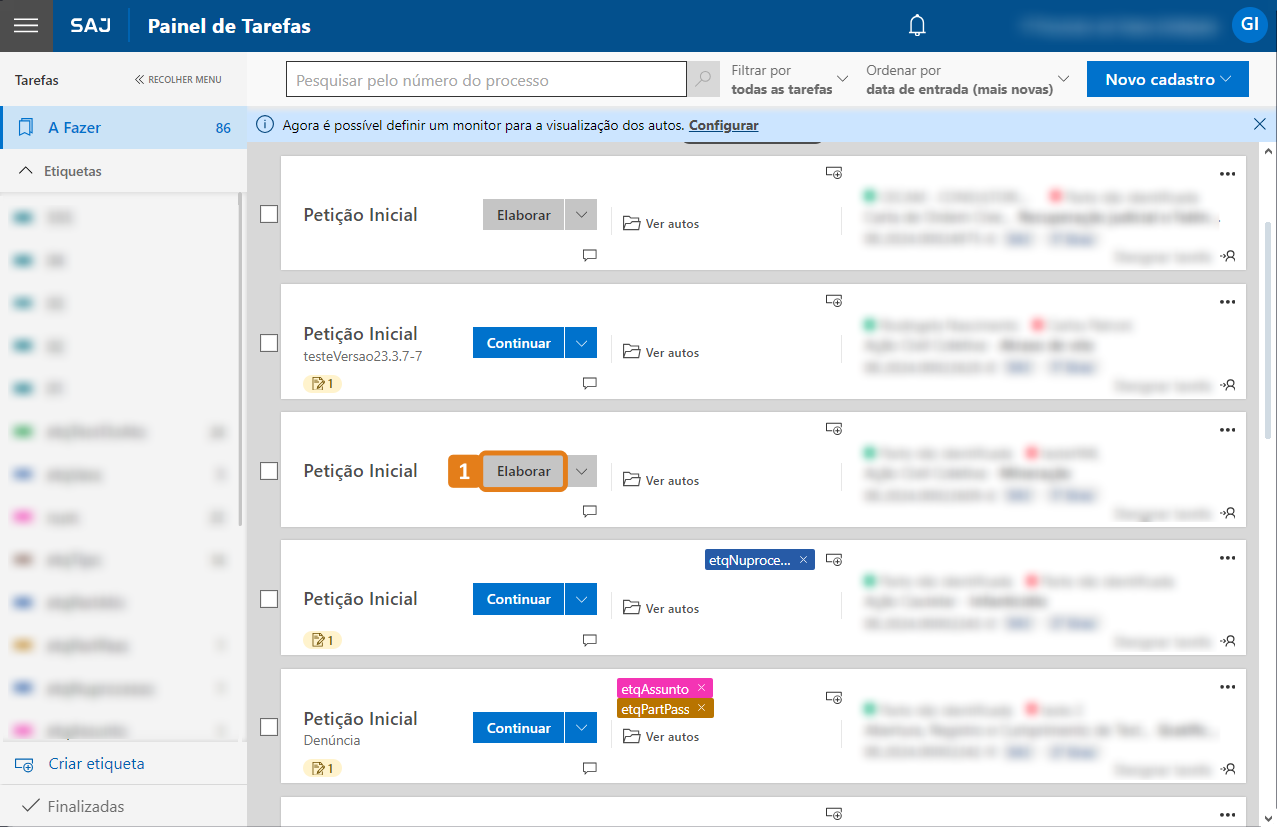
Task: Select checkbox of the first Petição Inicial task
Action: pyautogui.click(x=269, y=214)
